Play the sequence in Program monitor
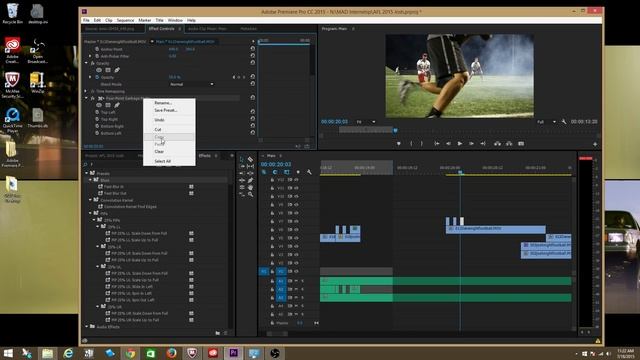 pos(460,144)
